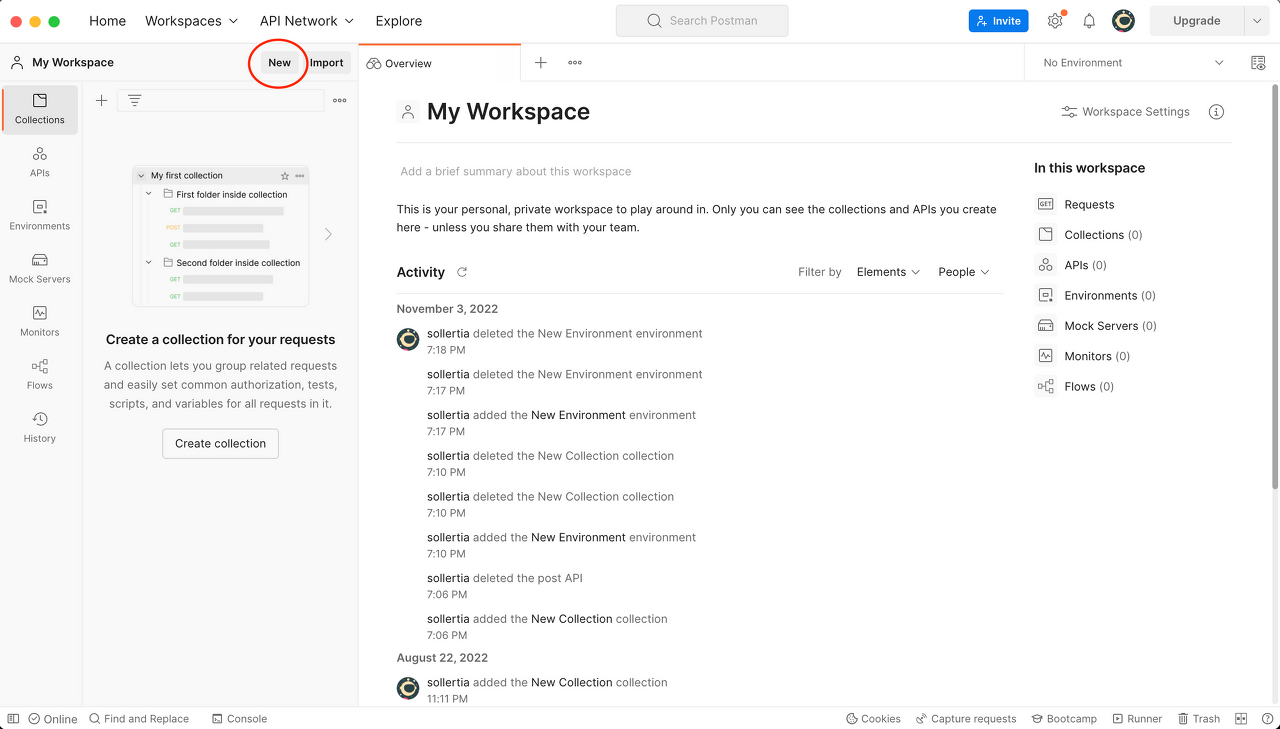Image resolution: width=1280 pixels, height=729 pixels.
Task: Open Cookies manager
Action: point(873,718)
